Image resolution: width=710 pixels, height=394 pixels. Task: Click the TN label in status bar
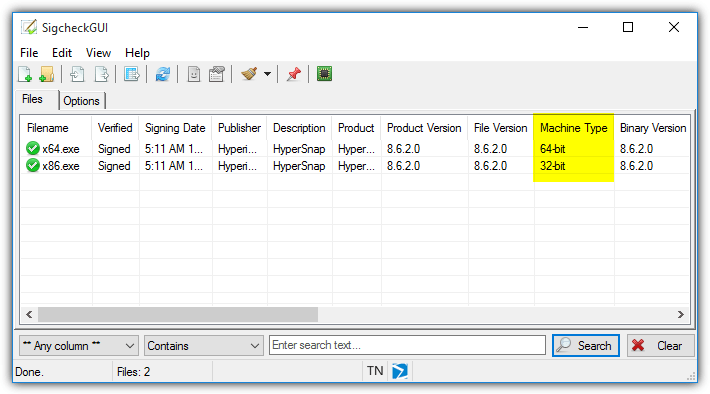(375, 371)
